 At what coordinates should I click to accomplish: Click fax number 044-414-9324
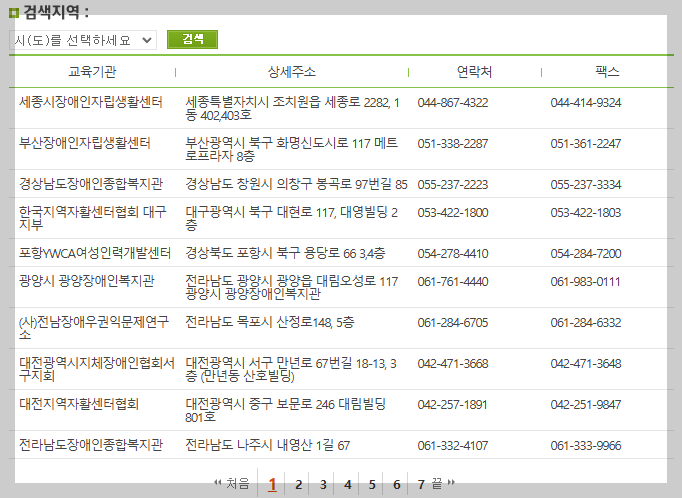tap(586, 103)
